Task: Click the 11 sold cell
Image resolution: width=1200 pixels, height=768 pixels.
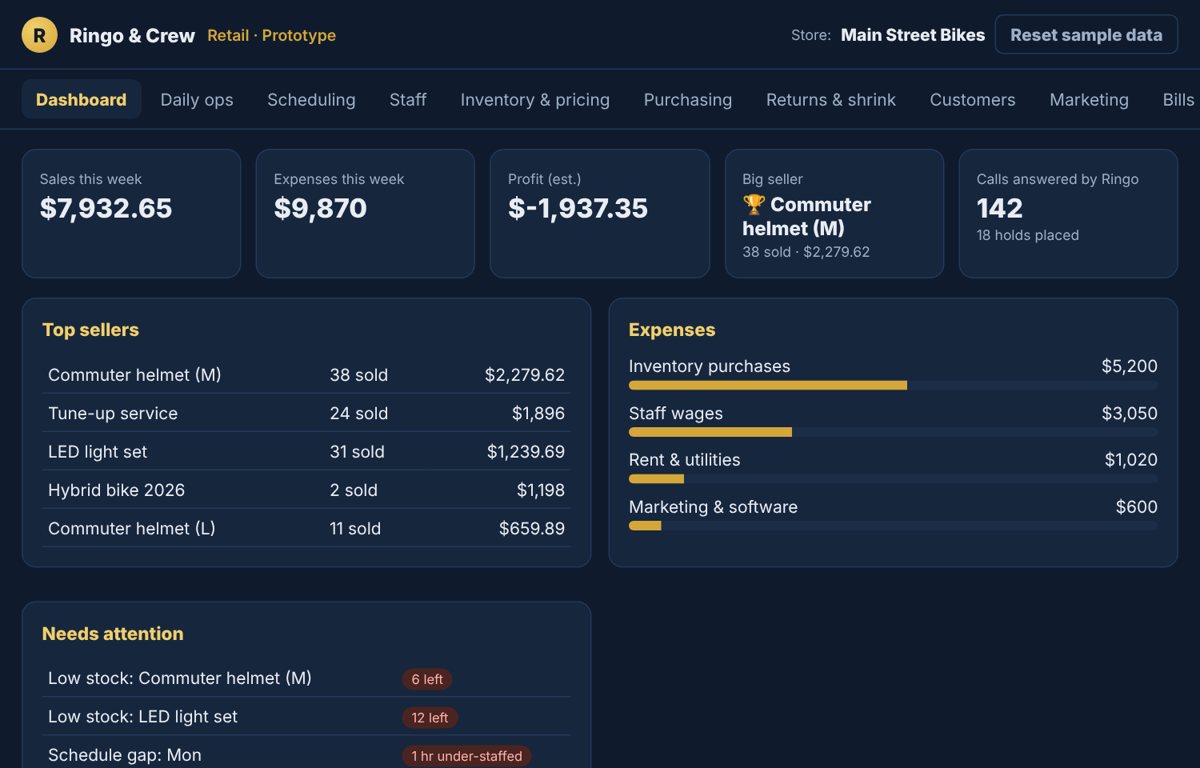Action: 355,528
